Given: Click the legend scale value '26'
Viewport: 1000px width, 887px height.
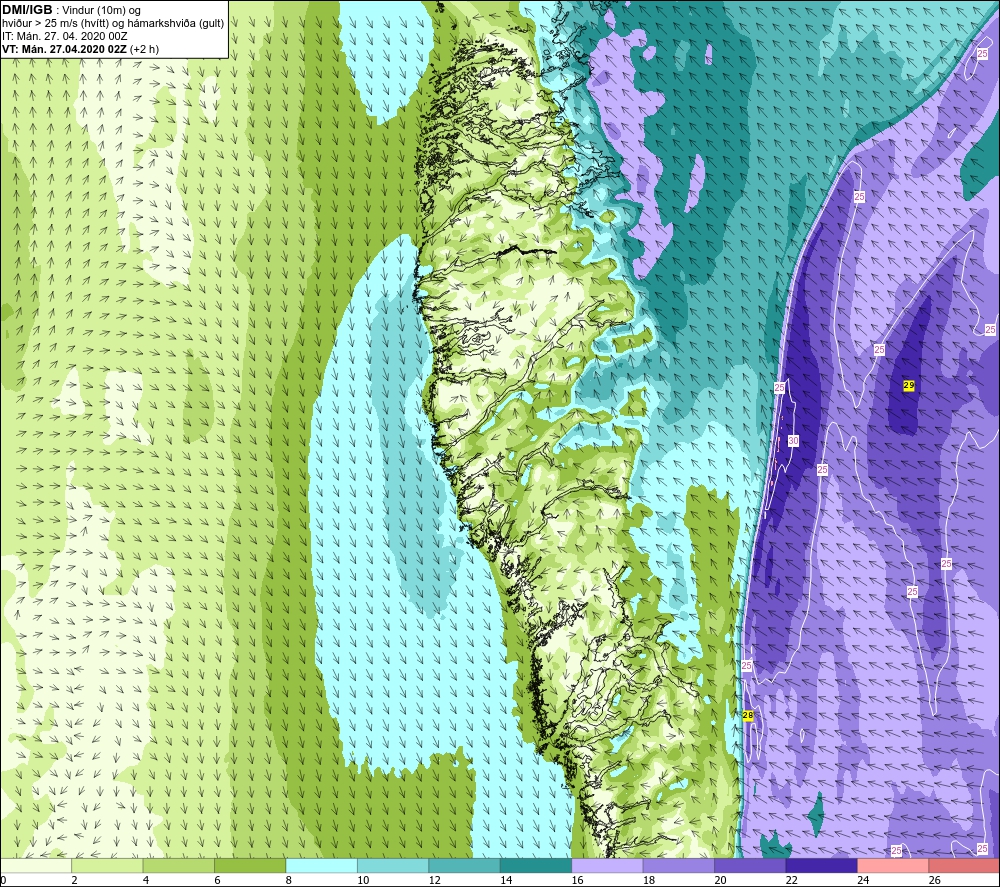Looking at the screenshot, I should tap(934, 880).
